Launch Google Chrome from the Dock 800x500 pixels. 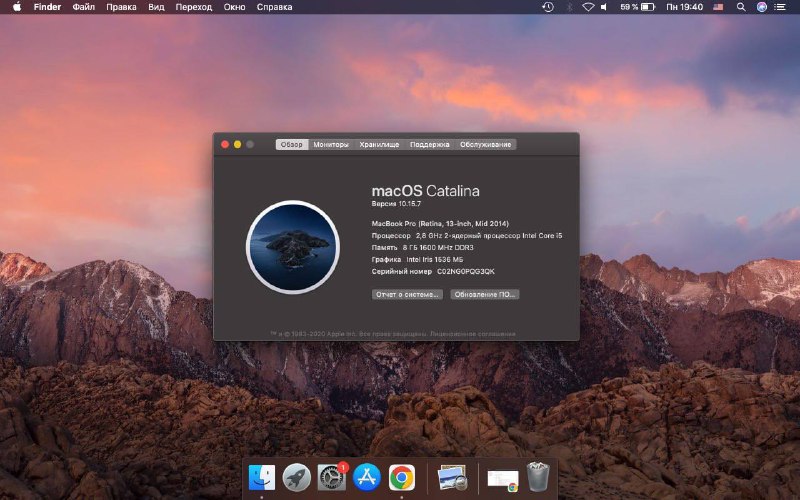click(x=402, y=478)
